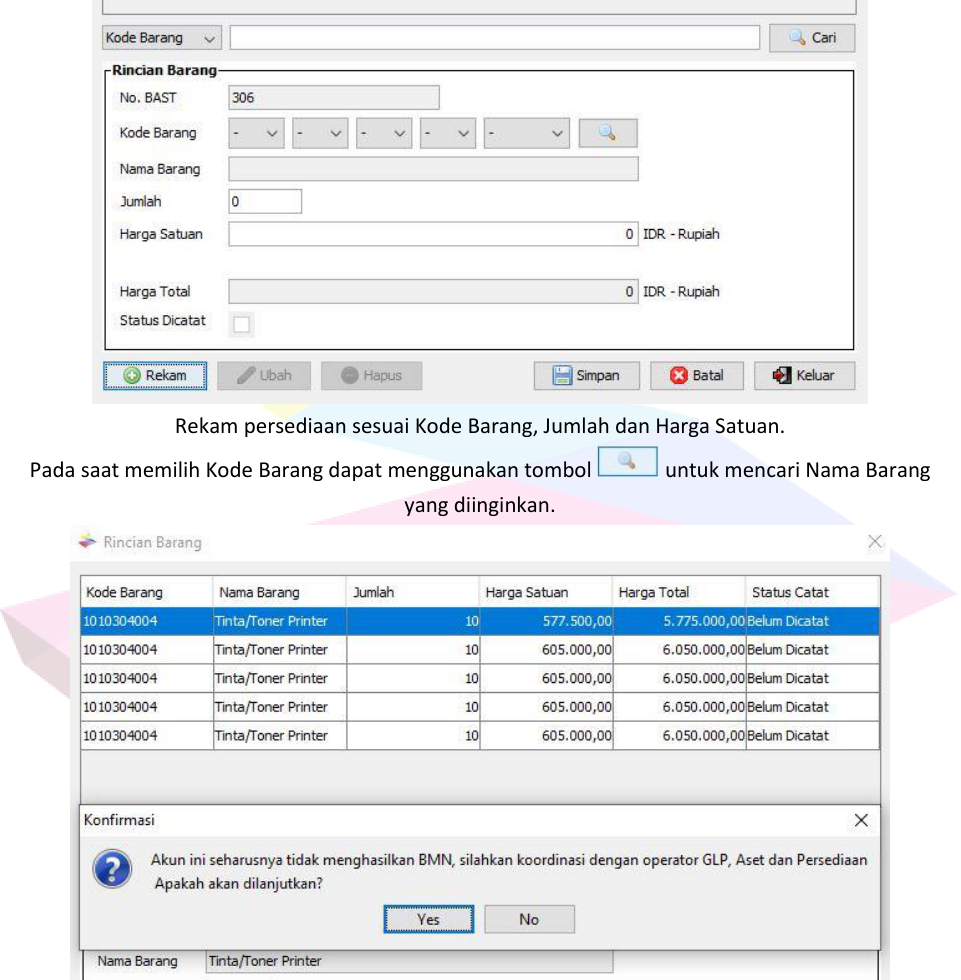Click the Rekam button with plus icon
The width and height of the screenshot is (961, 980).
point(155,376)
